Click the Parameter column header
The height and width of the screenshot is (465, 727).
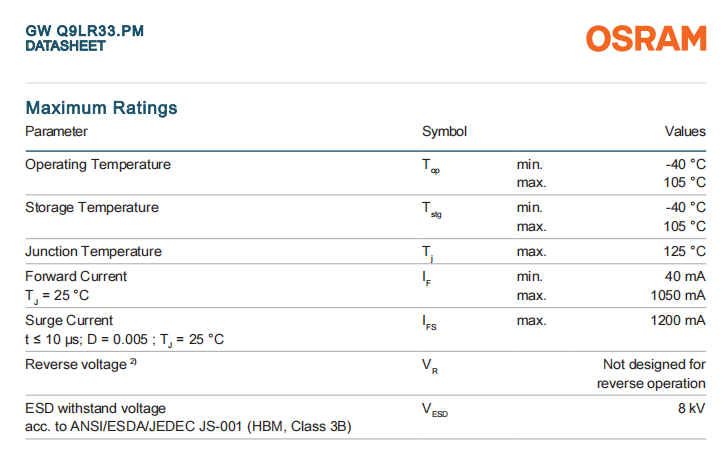pos(56,131)
